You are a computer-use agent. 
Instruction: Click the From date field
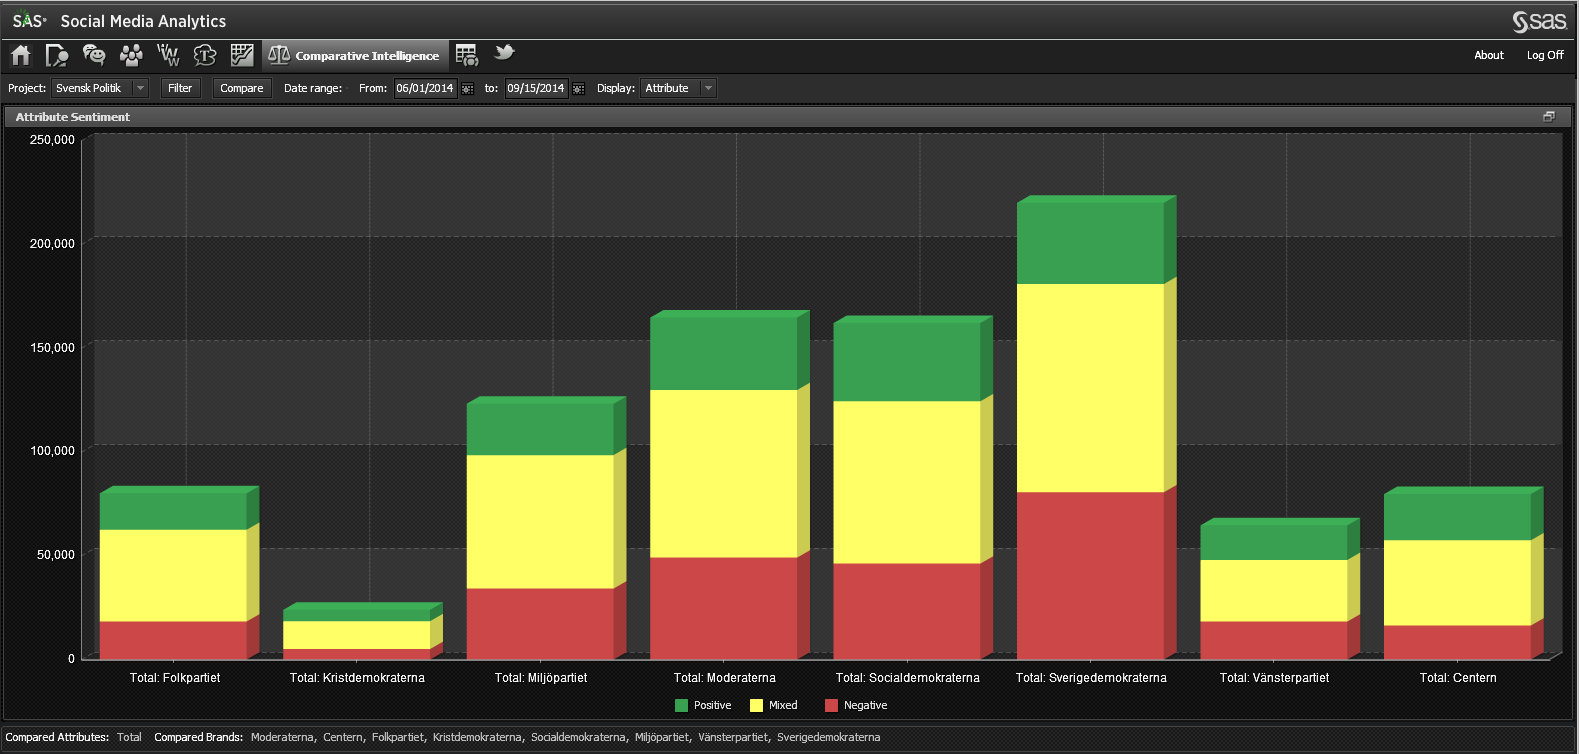tap(424, 88)
